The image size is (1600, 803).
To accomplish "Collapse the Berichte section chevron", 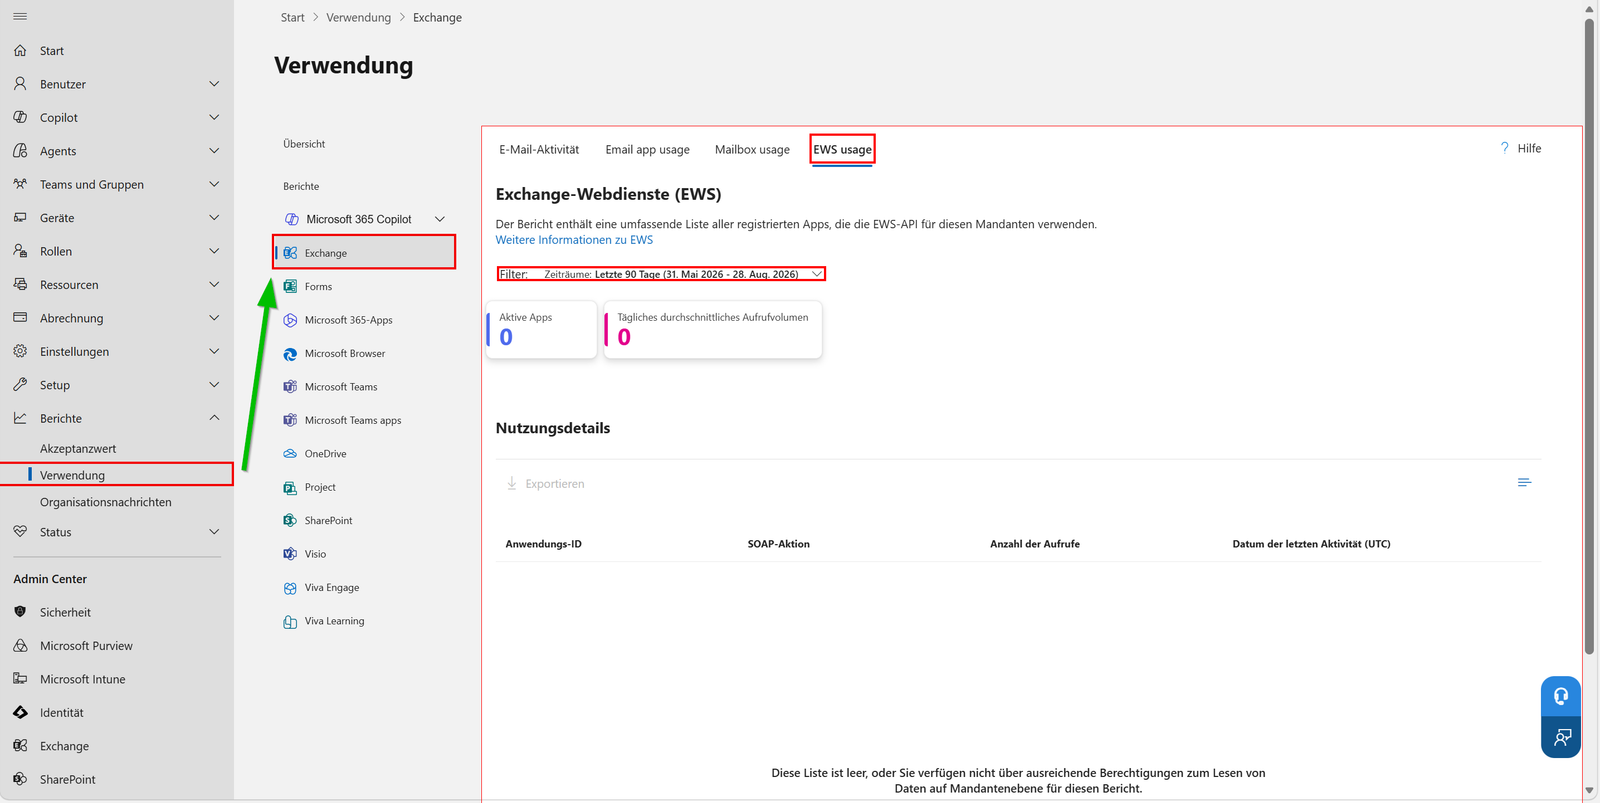I will 214,418.
